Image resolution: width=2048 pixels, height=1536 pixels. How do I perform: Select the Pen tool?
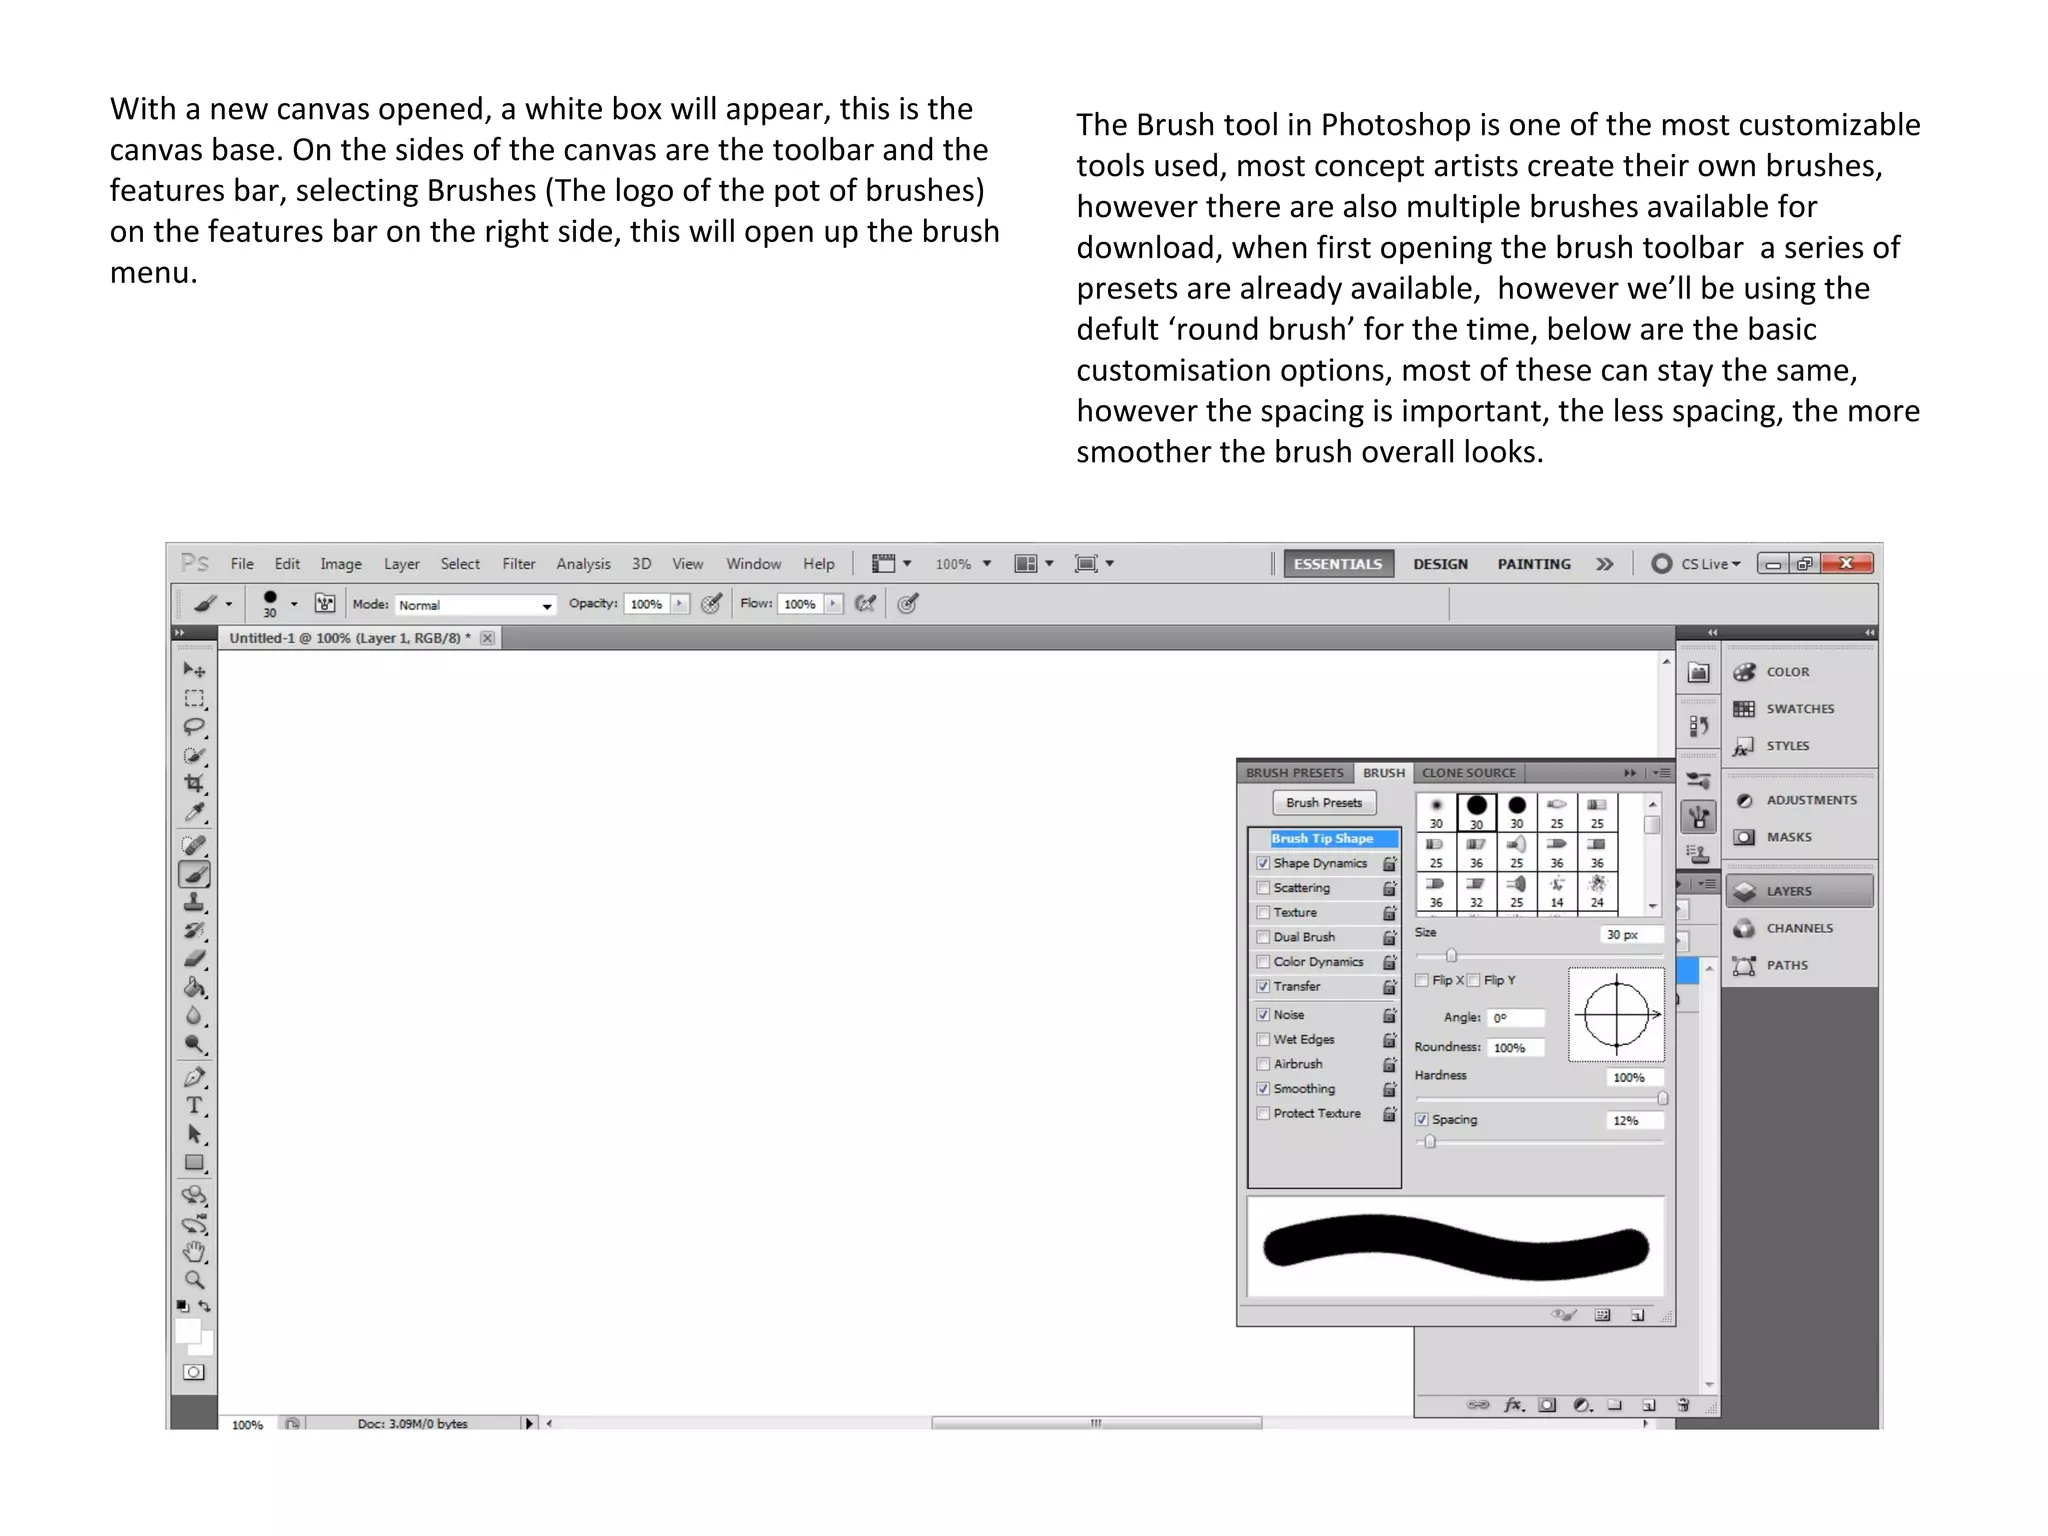194,1078
